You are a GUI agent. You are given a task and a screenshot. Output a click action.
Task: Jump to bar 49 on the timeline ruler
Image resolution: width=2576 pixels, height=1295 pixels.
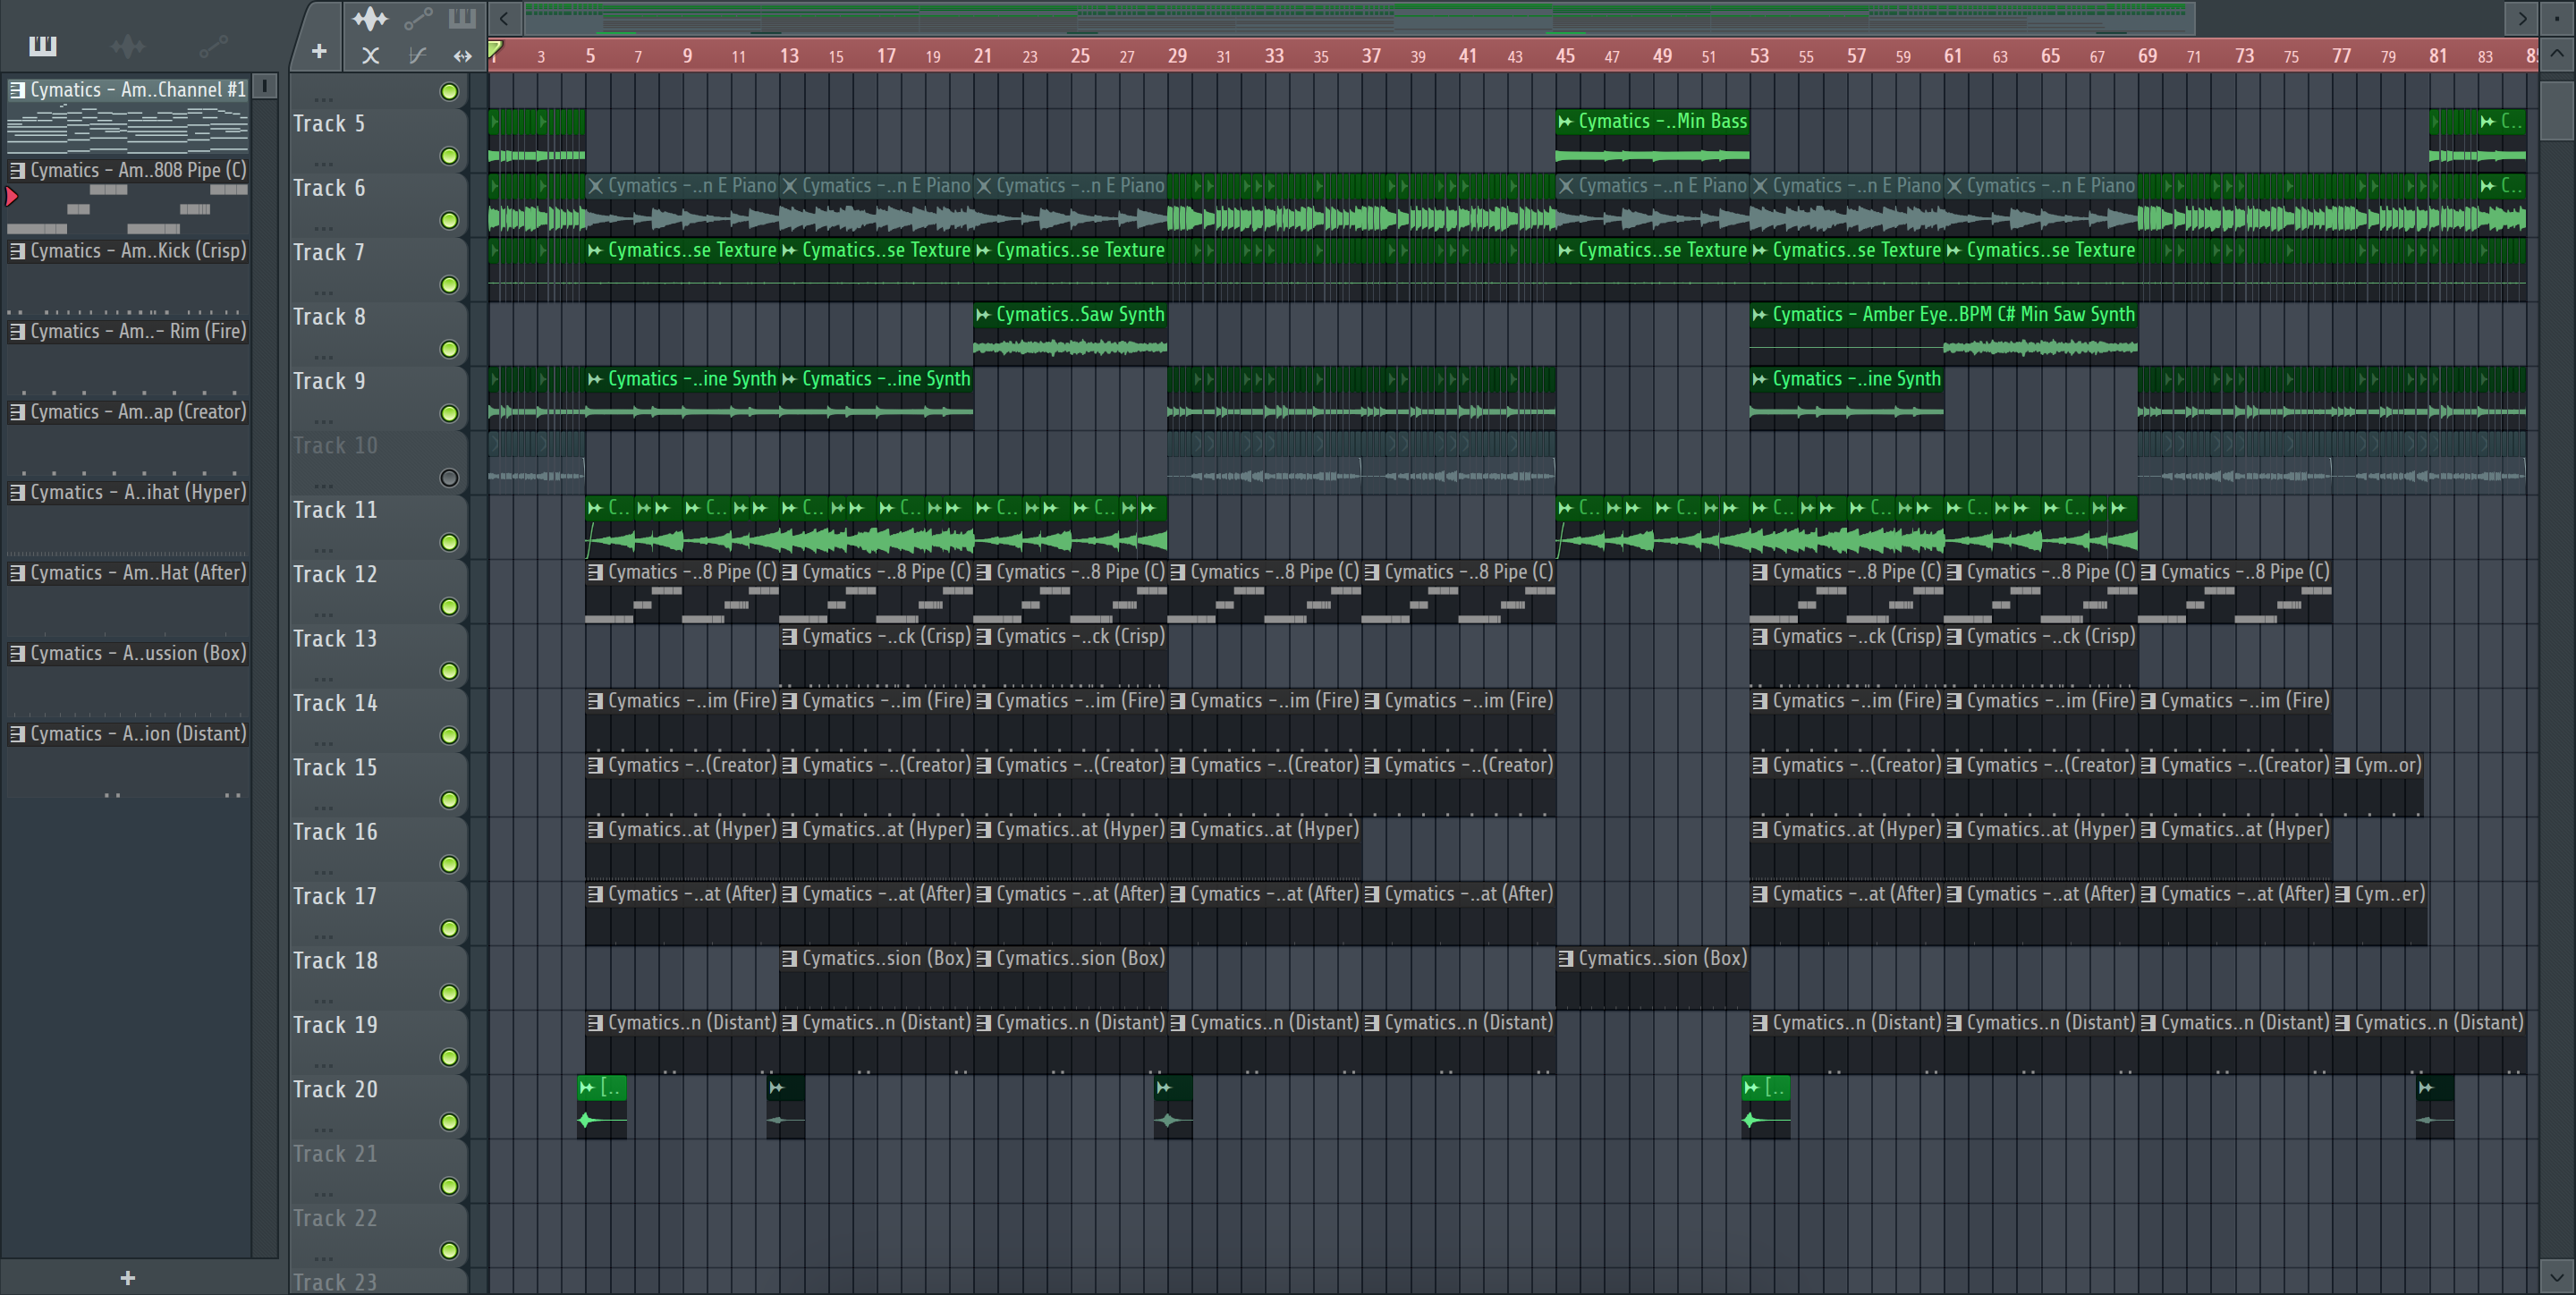pos(1662,56)
